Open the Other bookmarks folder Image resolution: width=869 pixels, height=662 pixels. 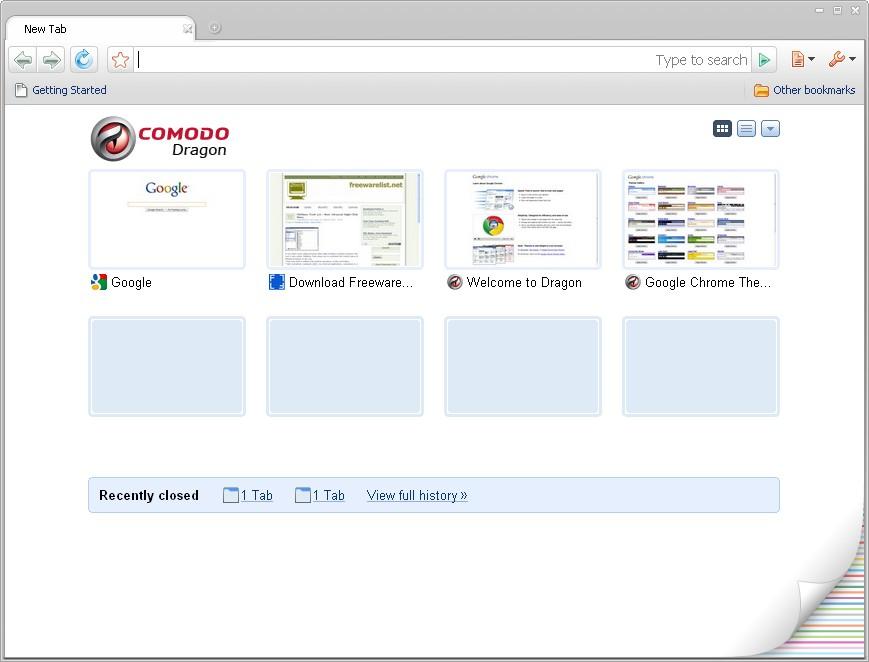804,90
